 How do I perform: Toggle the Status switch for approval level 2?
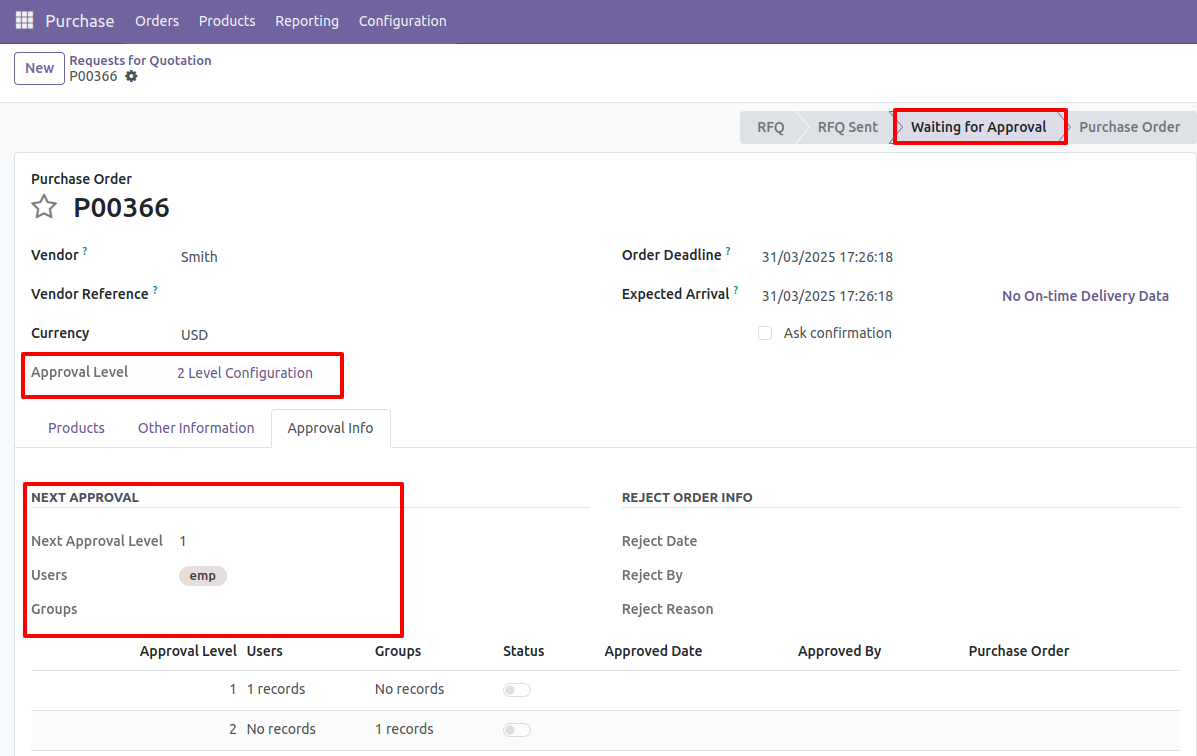(516, 729)
